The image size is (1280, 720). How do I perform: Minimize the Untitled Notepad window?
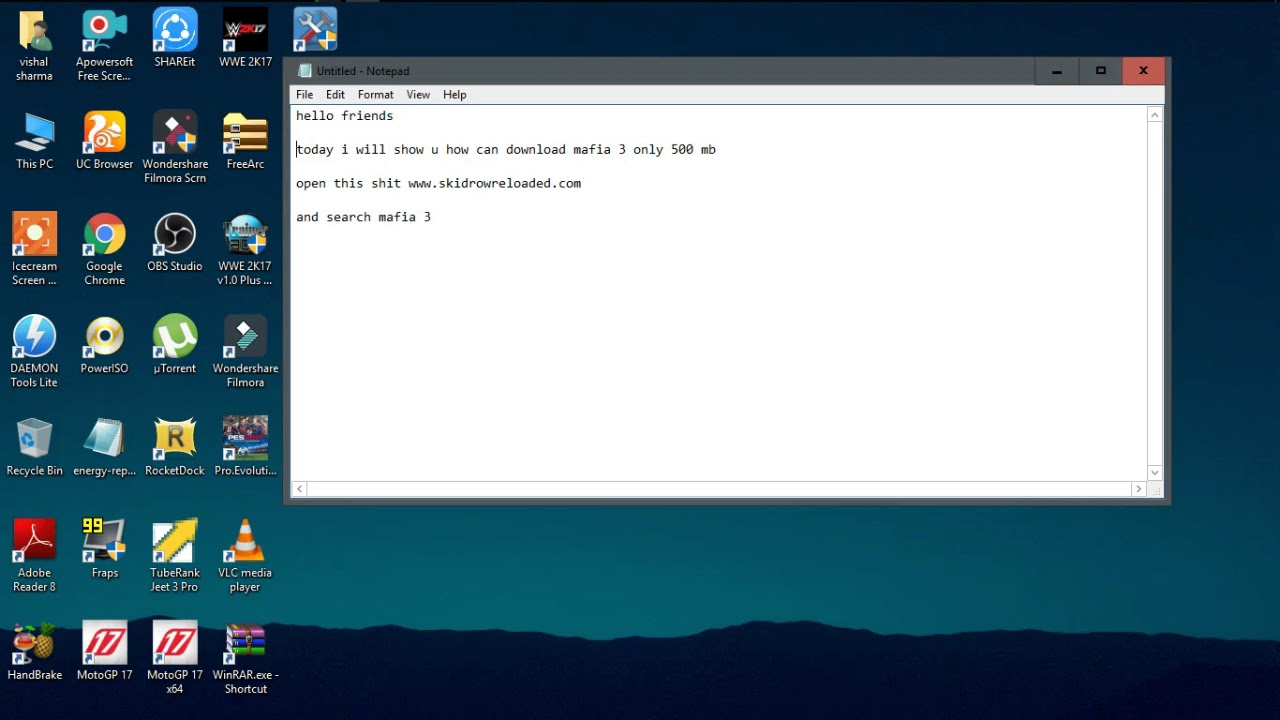pyautogui.click(x=1056, y=71)
